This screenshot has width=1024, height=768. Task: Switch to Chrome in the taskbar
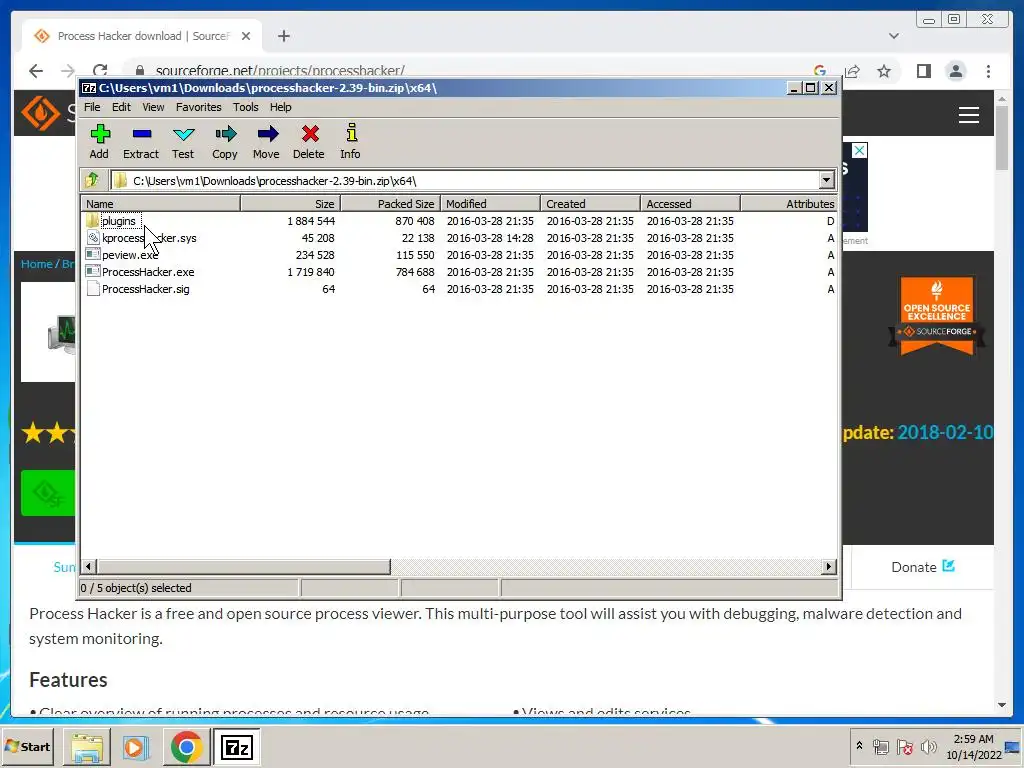tap(186, 746)
